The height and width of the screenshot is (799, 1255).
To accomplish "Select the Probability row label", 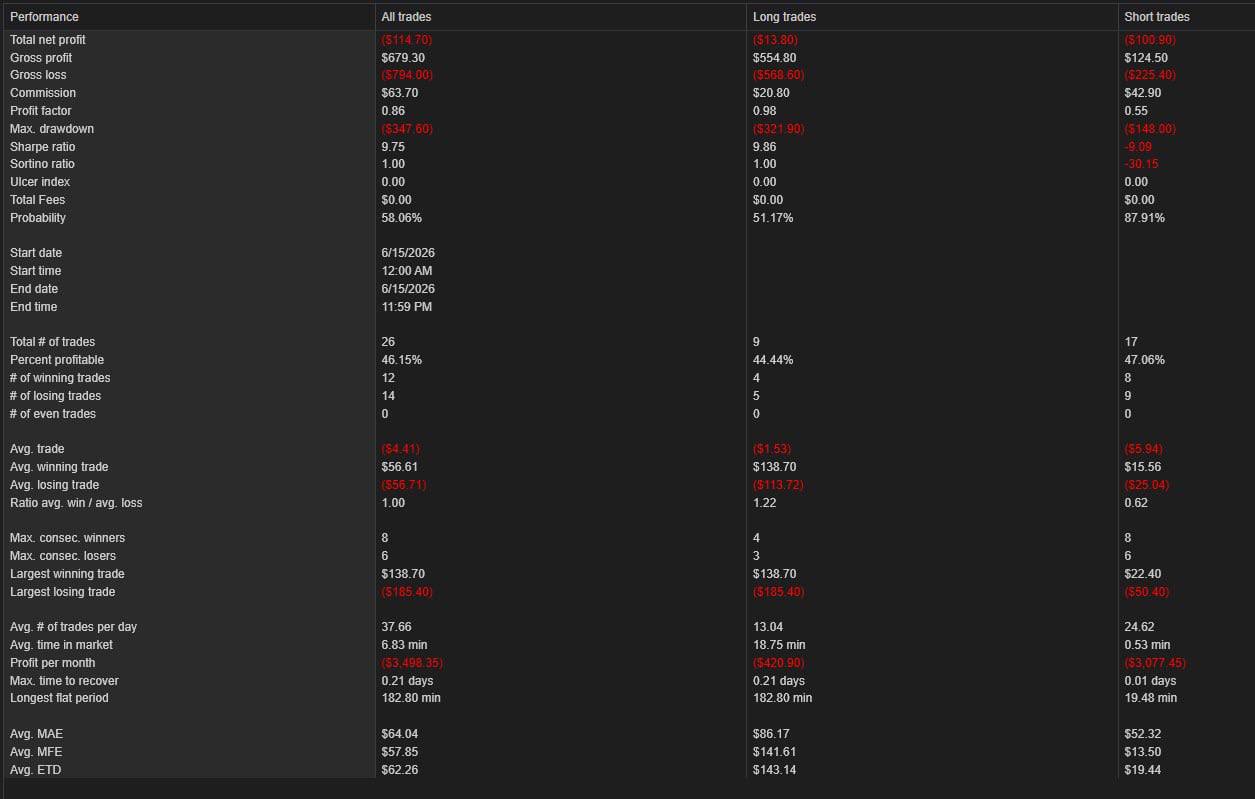I will click(38, 218).
